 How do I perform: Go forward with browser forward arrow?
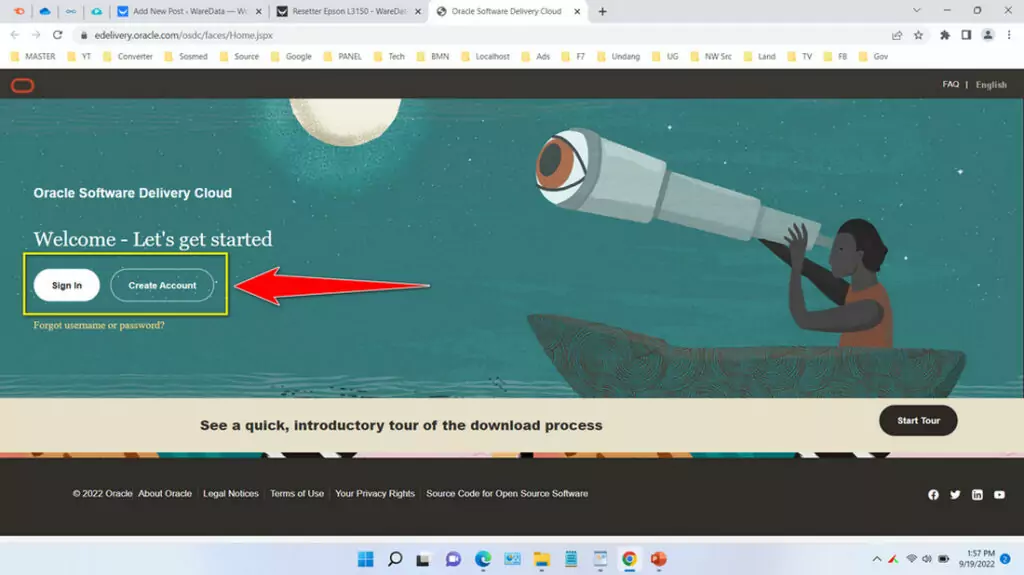(x=36, y=35)
